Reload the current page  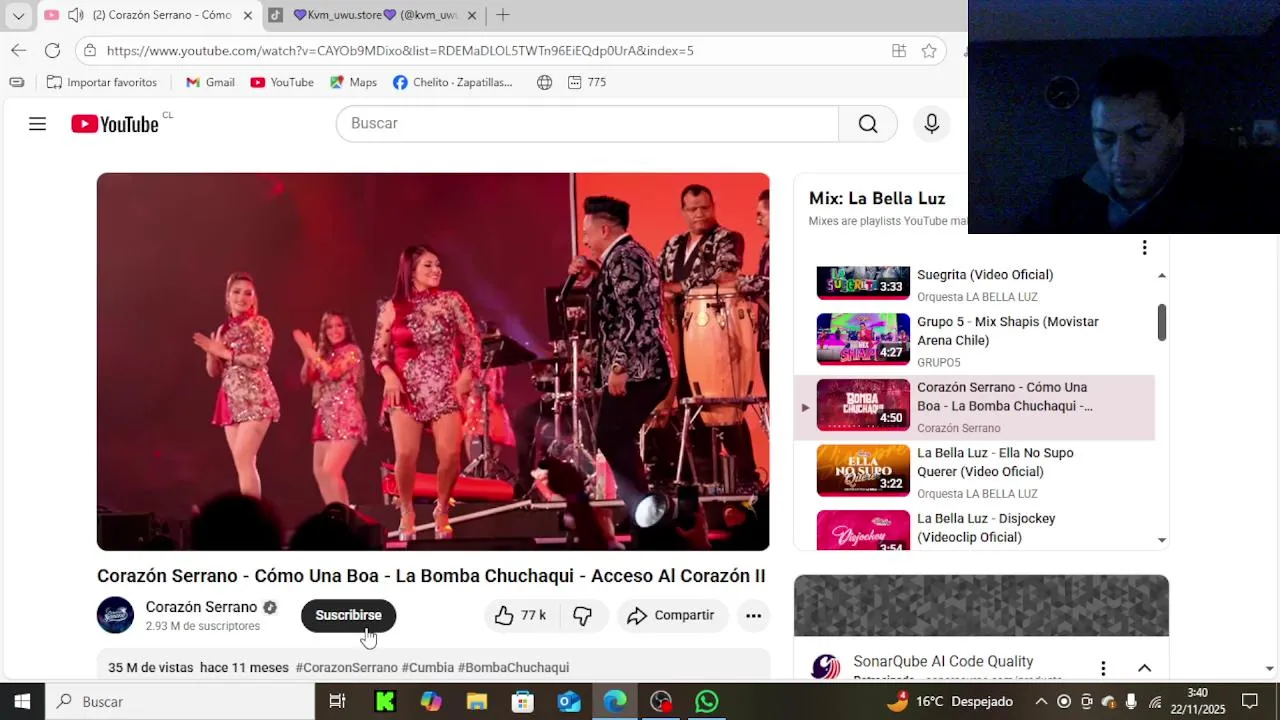point(53,50)
